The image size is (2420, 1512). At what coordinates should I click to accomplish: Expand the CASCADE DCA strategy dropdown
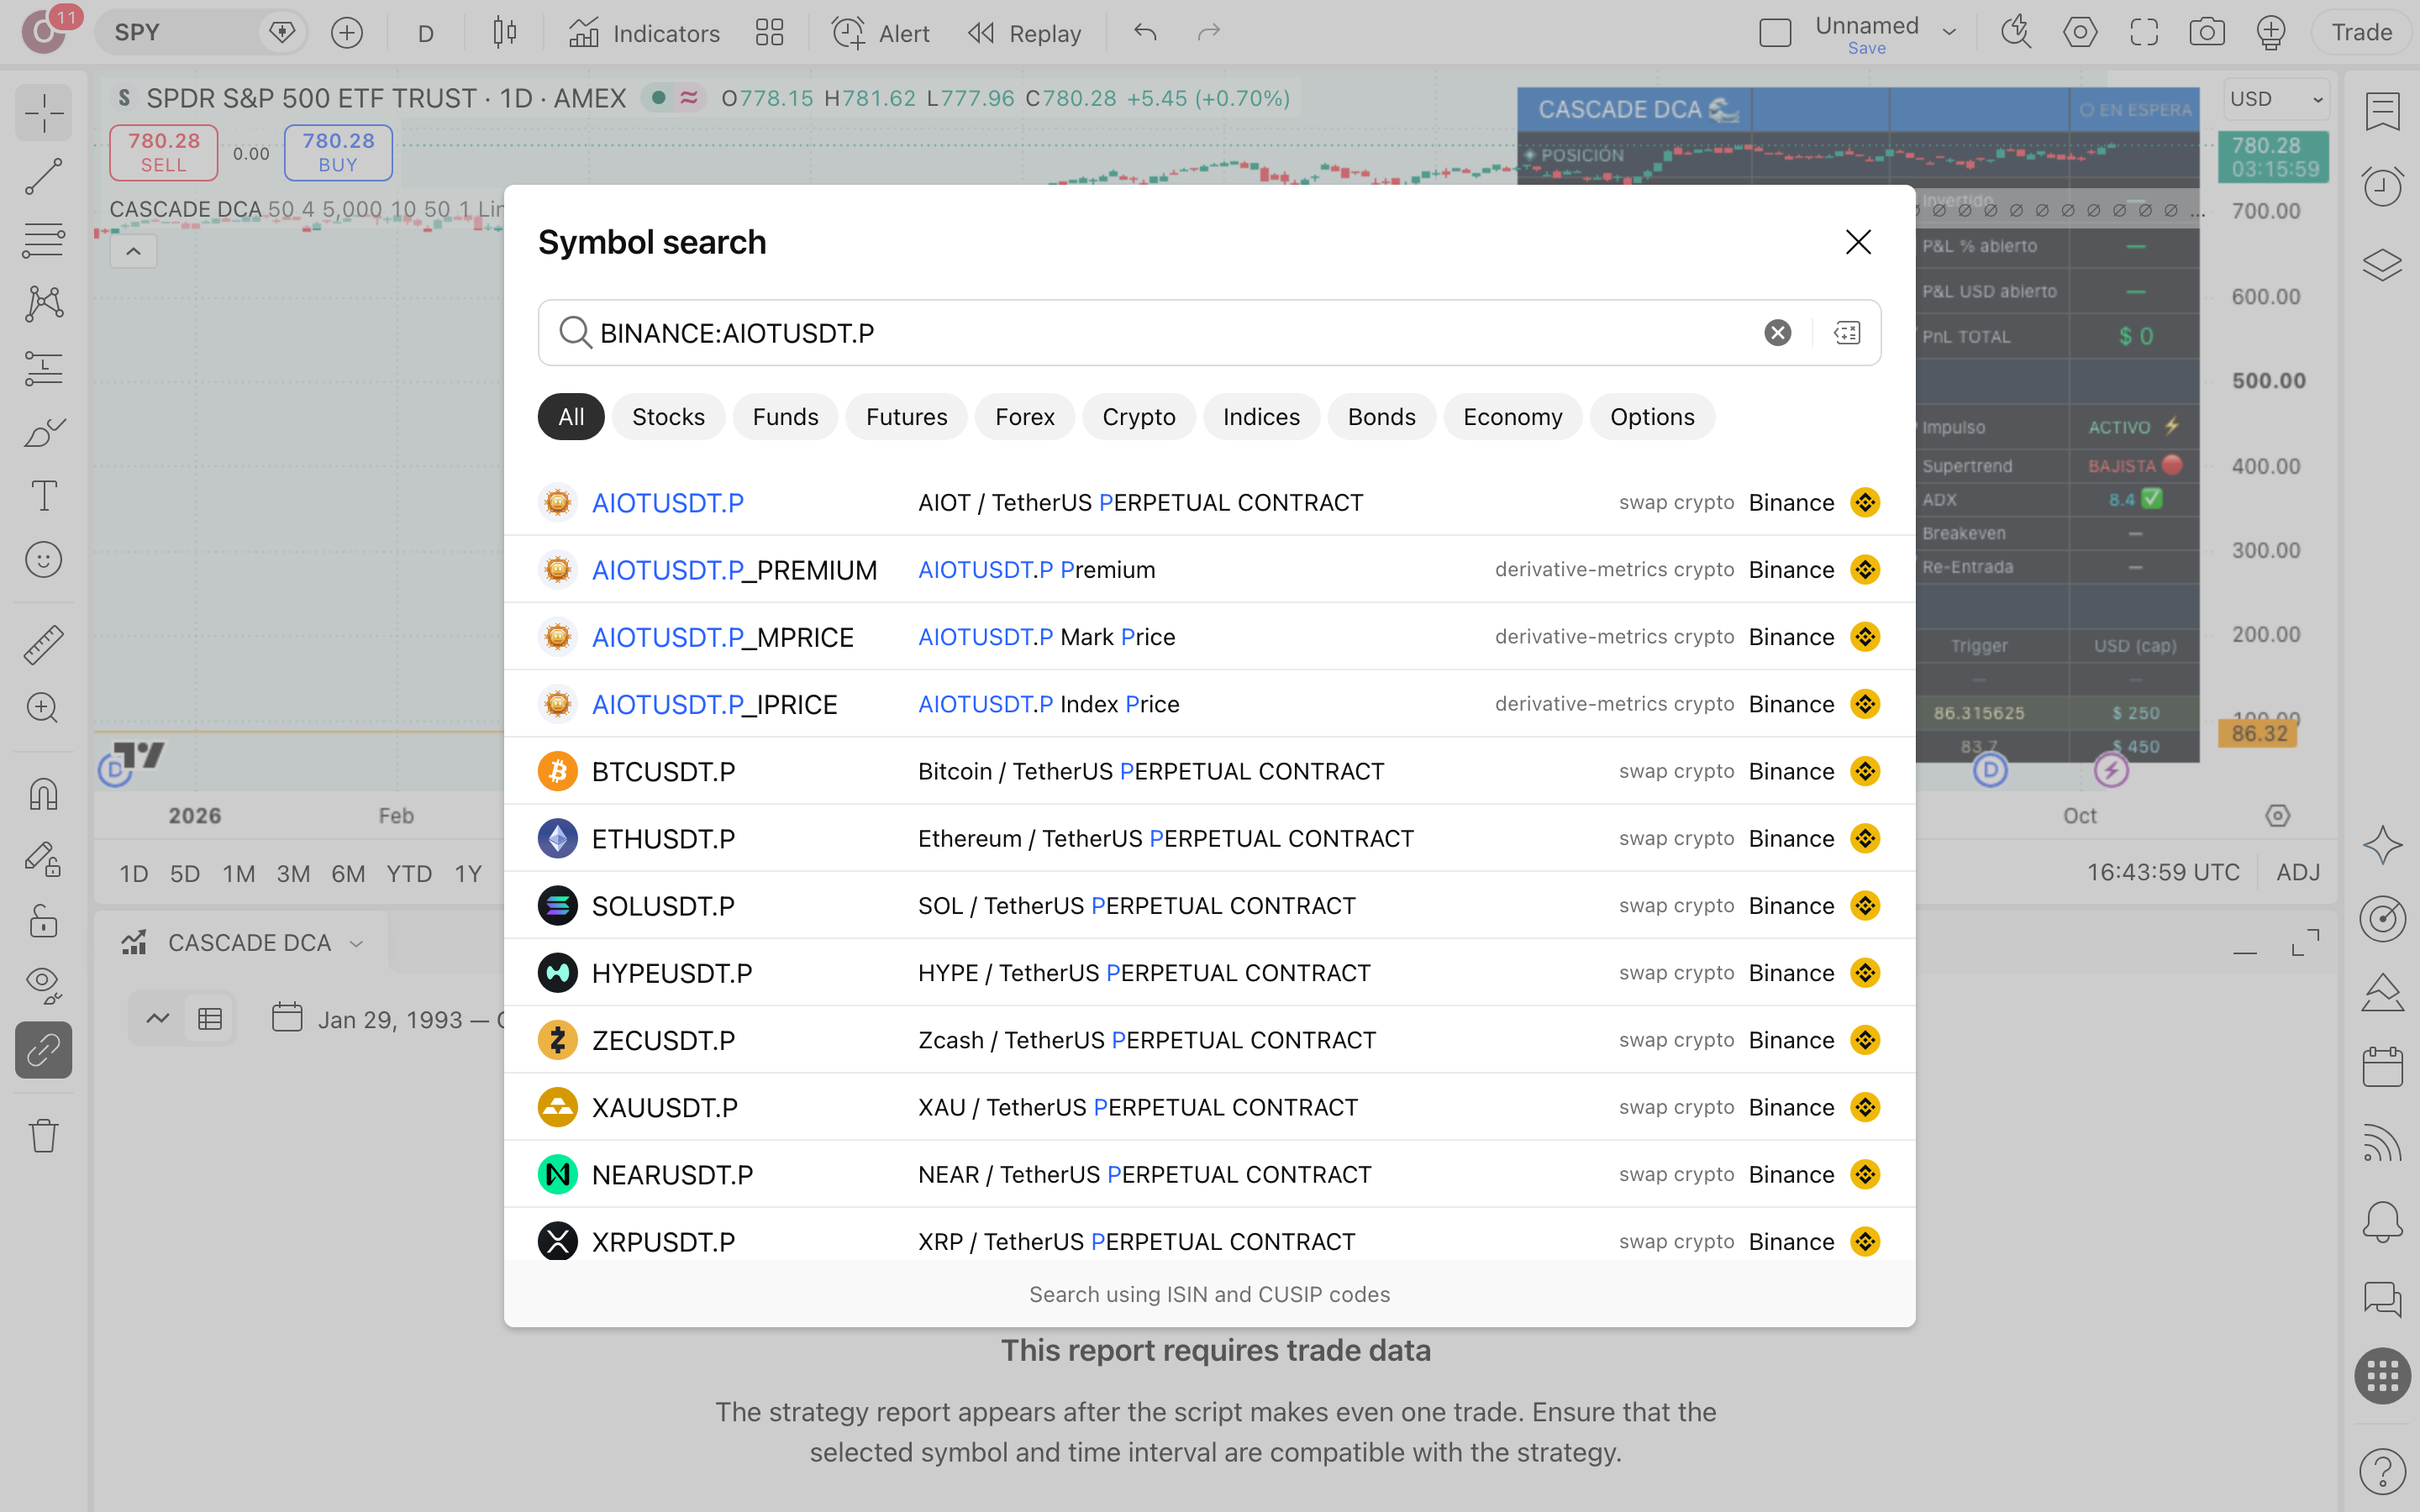[356, 943]
